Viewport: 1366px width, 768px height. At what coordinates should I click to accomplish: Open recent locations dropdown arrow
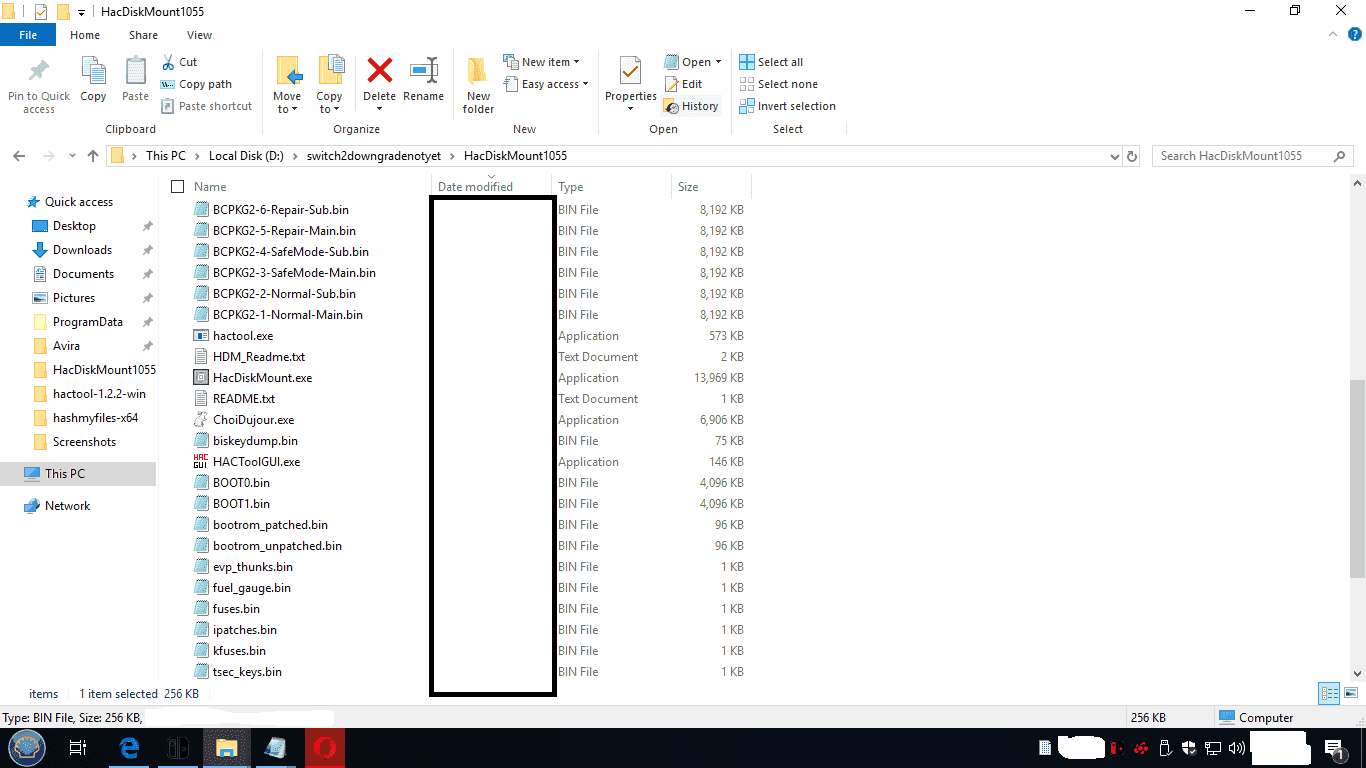point(72,157)
